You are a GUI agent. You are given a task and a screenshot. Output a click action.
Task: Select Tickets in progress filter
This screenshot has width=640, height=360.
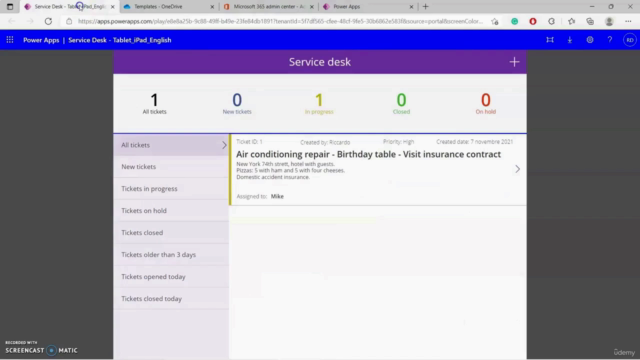coord(171,189)
